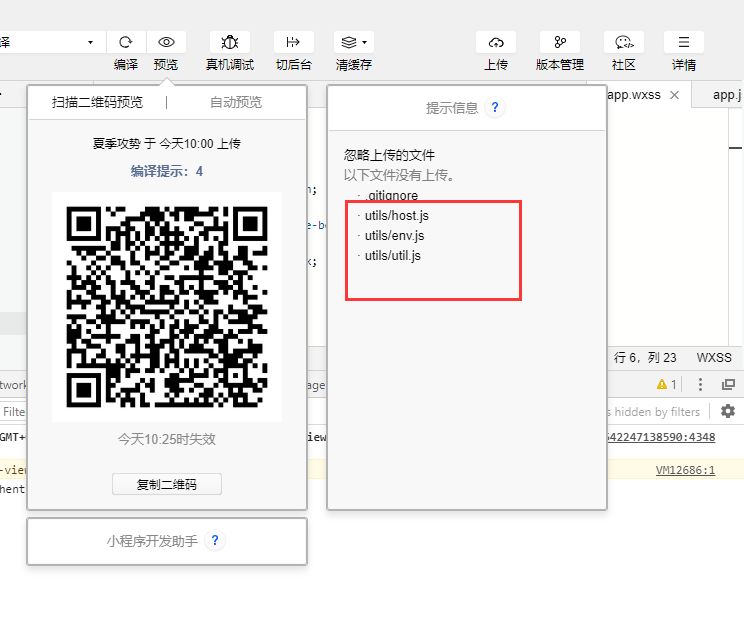
Task: Click the preview QR code image
Action: (167, 306)
